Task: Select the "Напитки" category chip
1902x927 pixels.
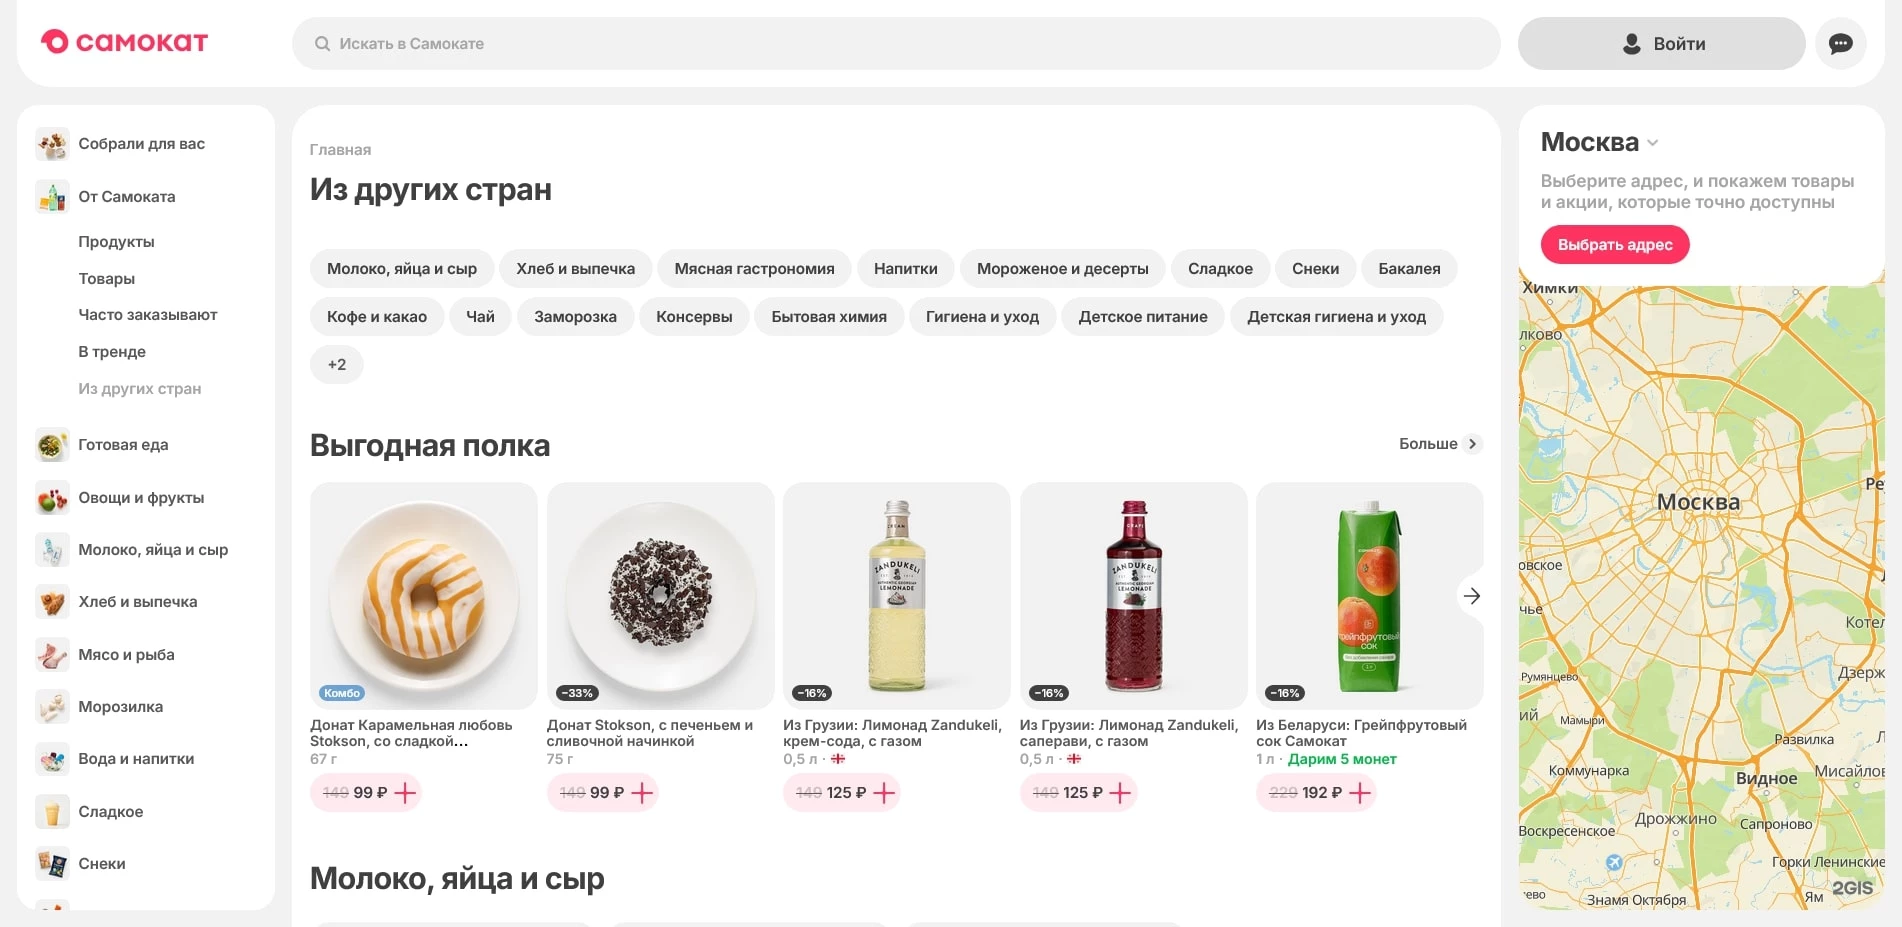Action: click(x=905, y=268)
